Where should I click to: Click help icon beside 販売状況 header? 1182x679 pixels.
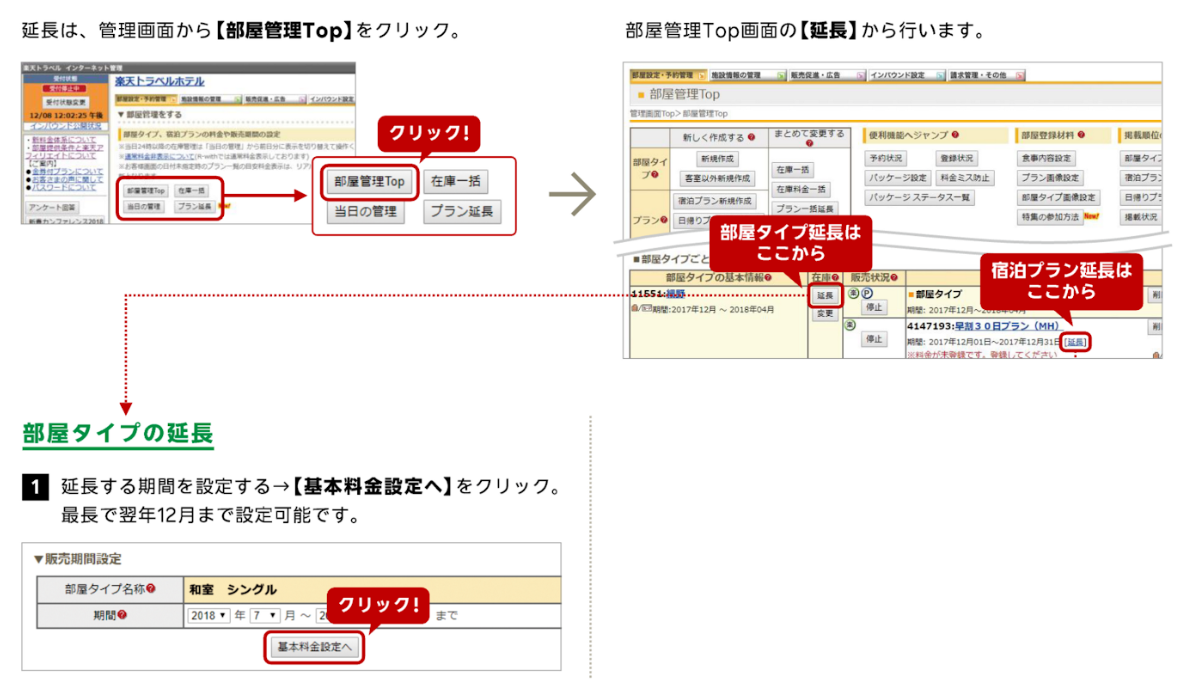pos(893,277)
